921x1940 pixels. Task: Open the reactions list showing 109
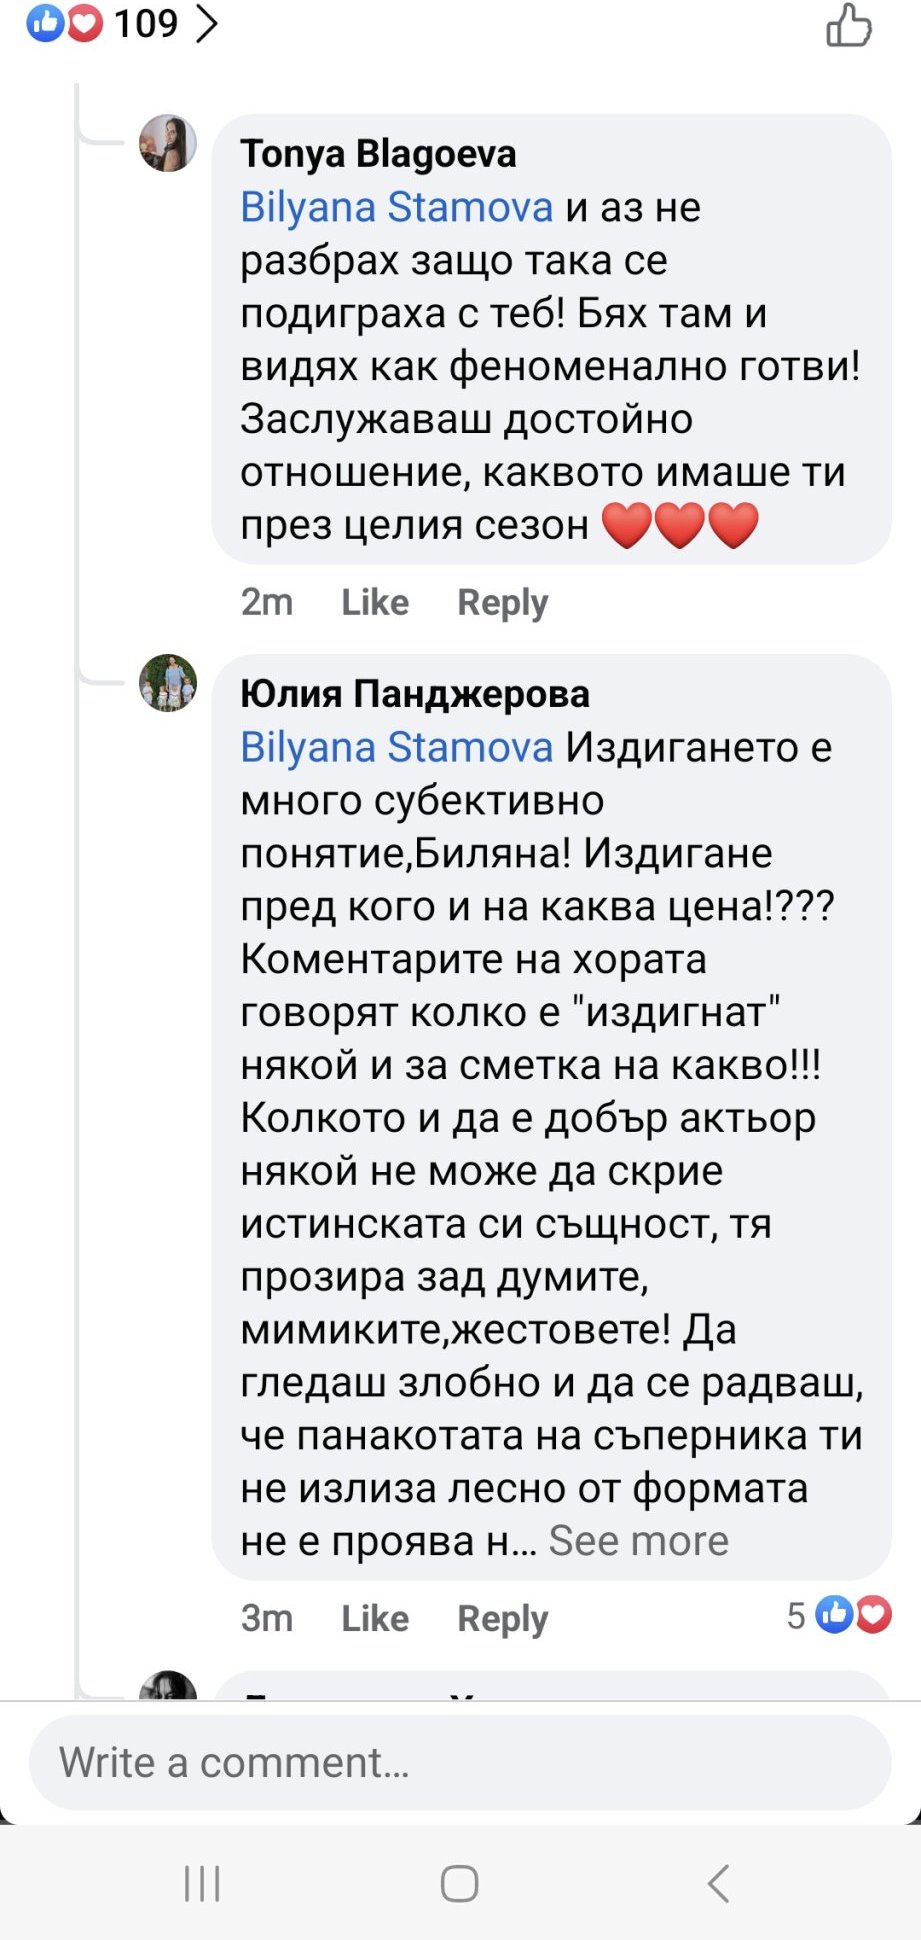click(165, 24)
